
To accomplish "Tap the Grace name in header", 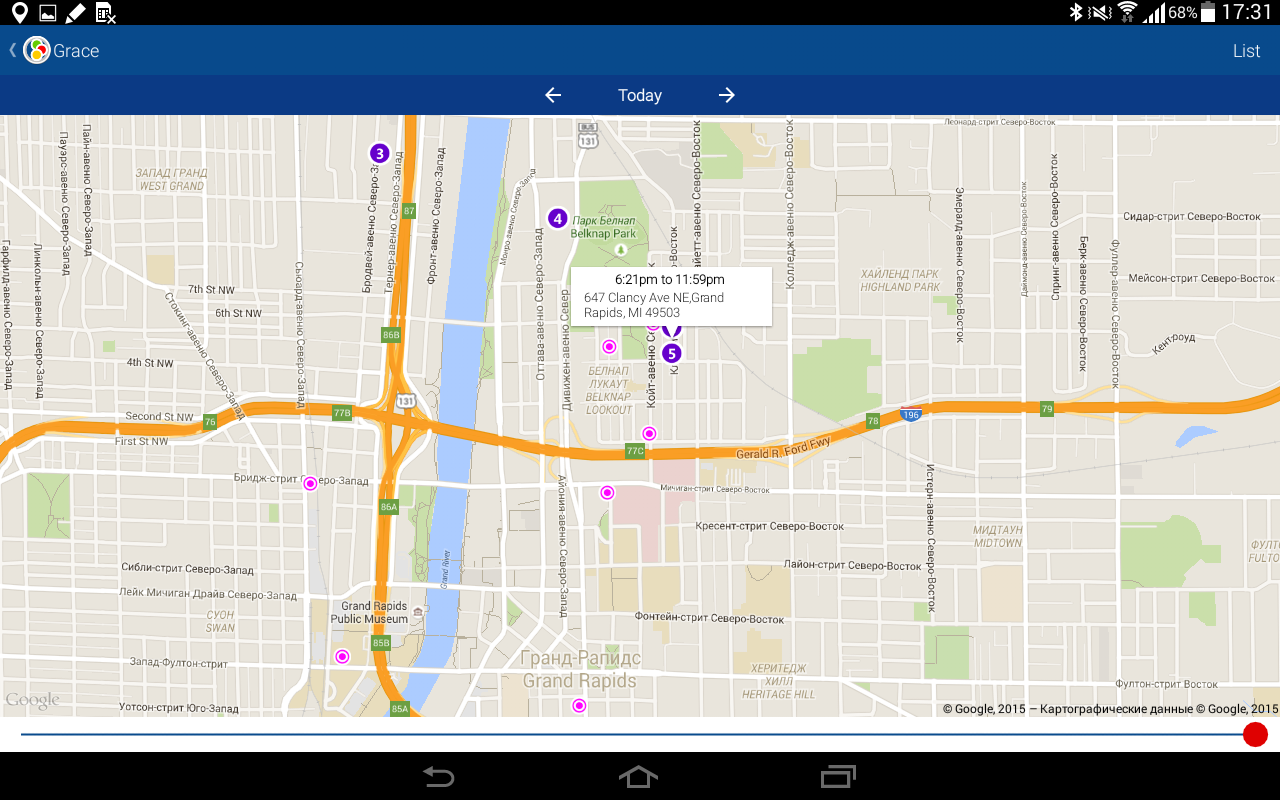I will pyautogui.click(x=76, y=51).
